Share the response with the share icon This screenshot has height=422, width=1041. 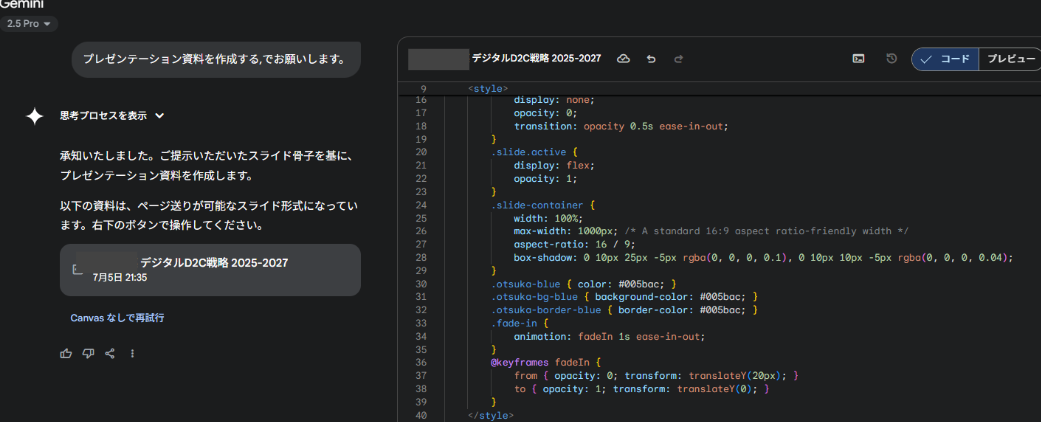[110, 353]
